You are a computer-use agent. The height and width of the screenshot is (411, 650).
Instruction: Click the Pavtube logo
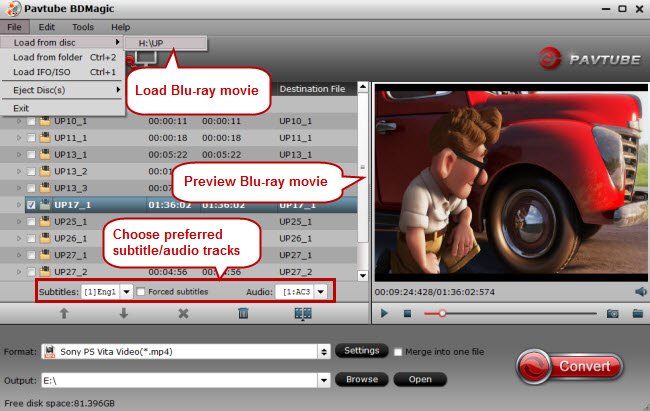click(x=589, y=59)
